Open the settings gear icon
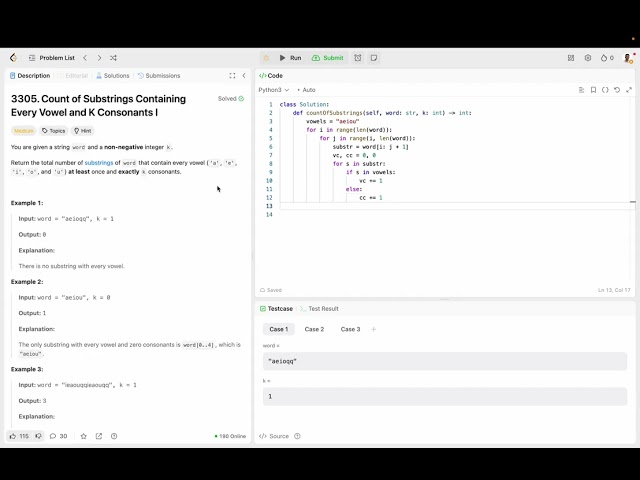Screen dimensions: 640x480 click(588, 58)
